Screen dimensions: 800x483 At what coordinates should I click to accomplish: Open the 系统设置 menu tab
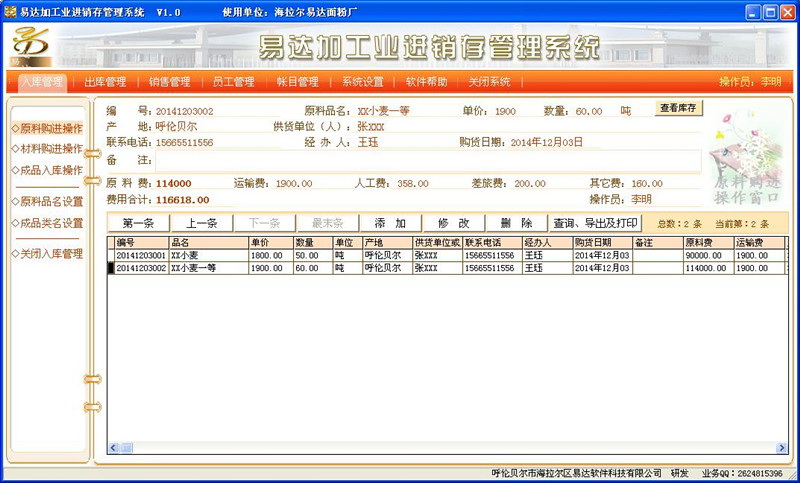point(362,82)
